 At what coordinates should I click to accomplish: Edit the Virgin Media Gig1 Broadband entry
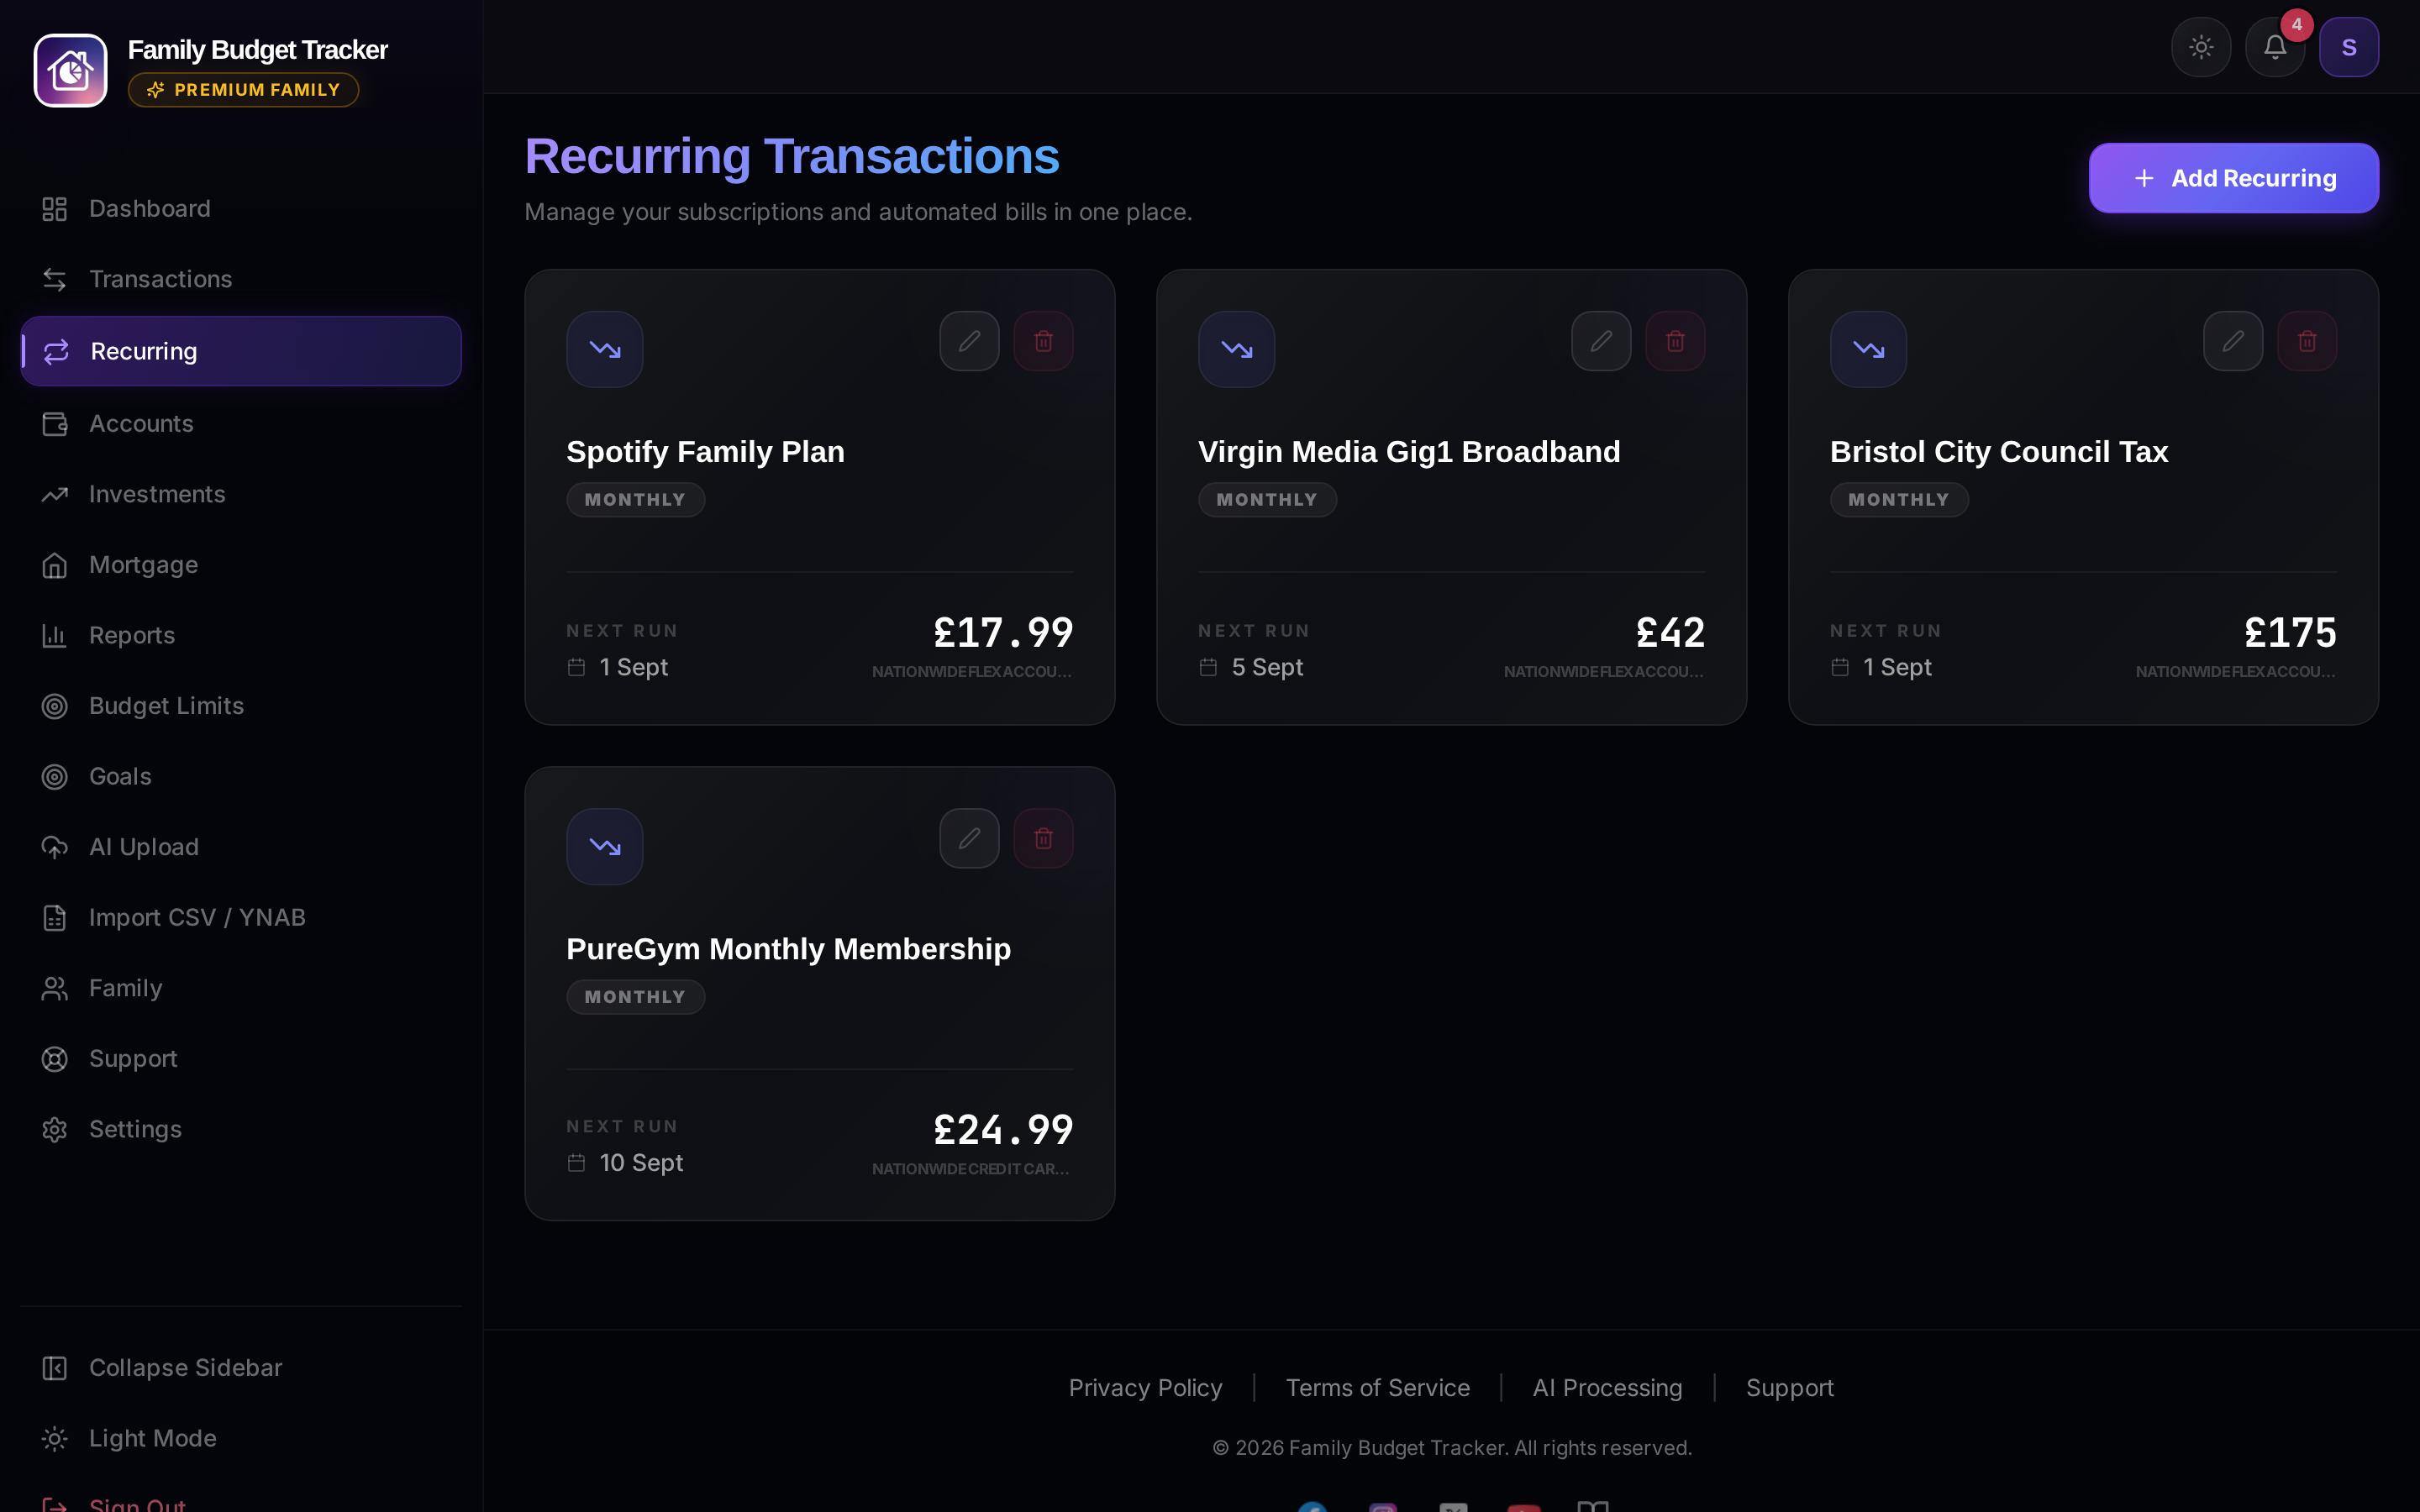coord(1601,341)
